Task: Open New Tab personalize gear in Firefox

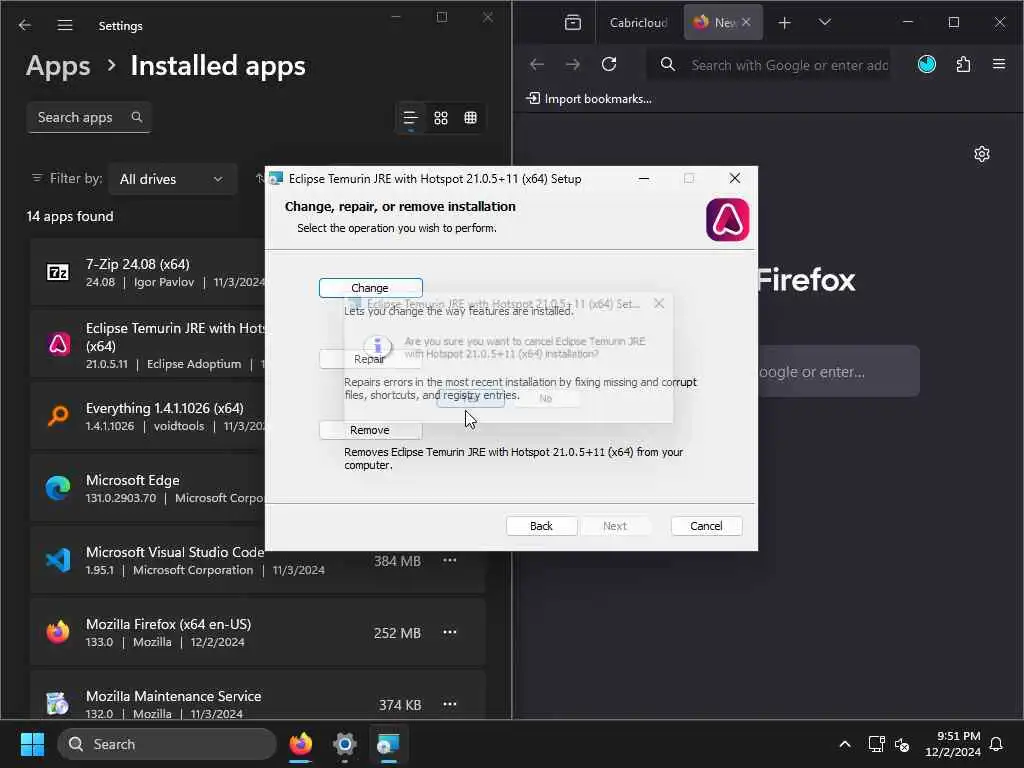Action: click(982, 154)
